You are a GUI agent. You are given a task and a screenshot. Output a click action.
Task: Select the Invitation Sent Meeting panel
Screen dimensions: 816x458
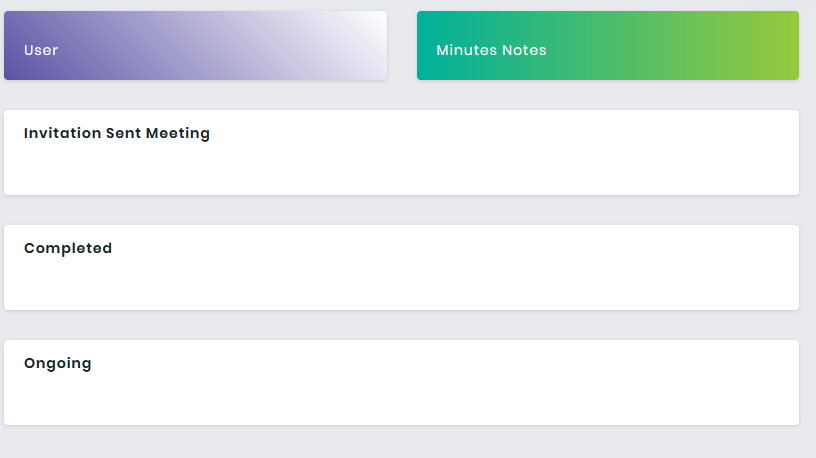(401, 152)
